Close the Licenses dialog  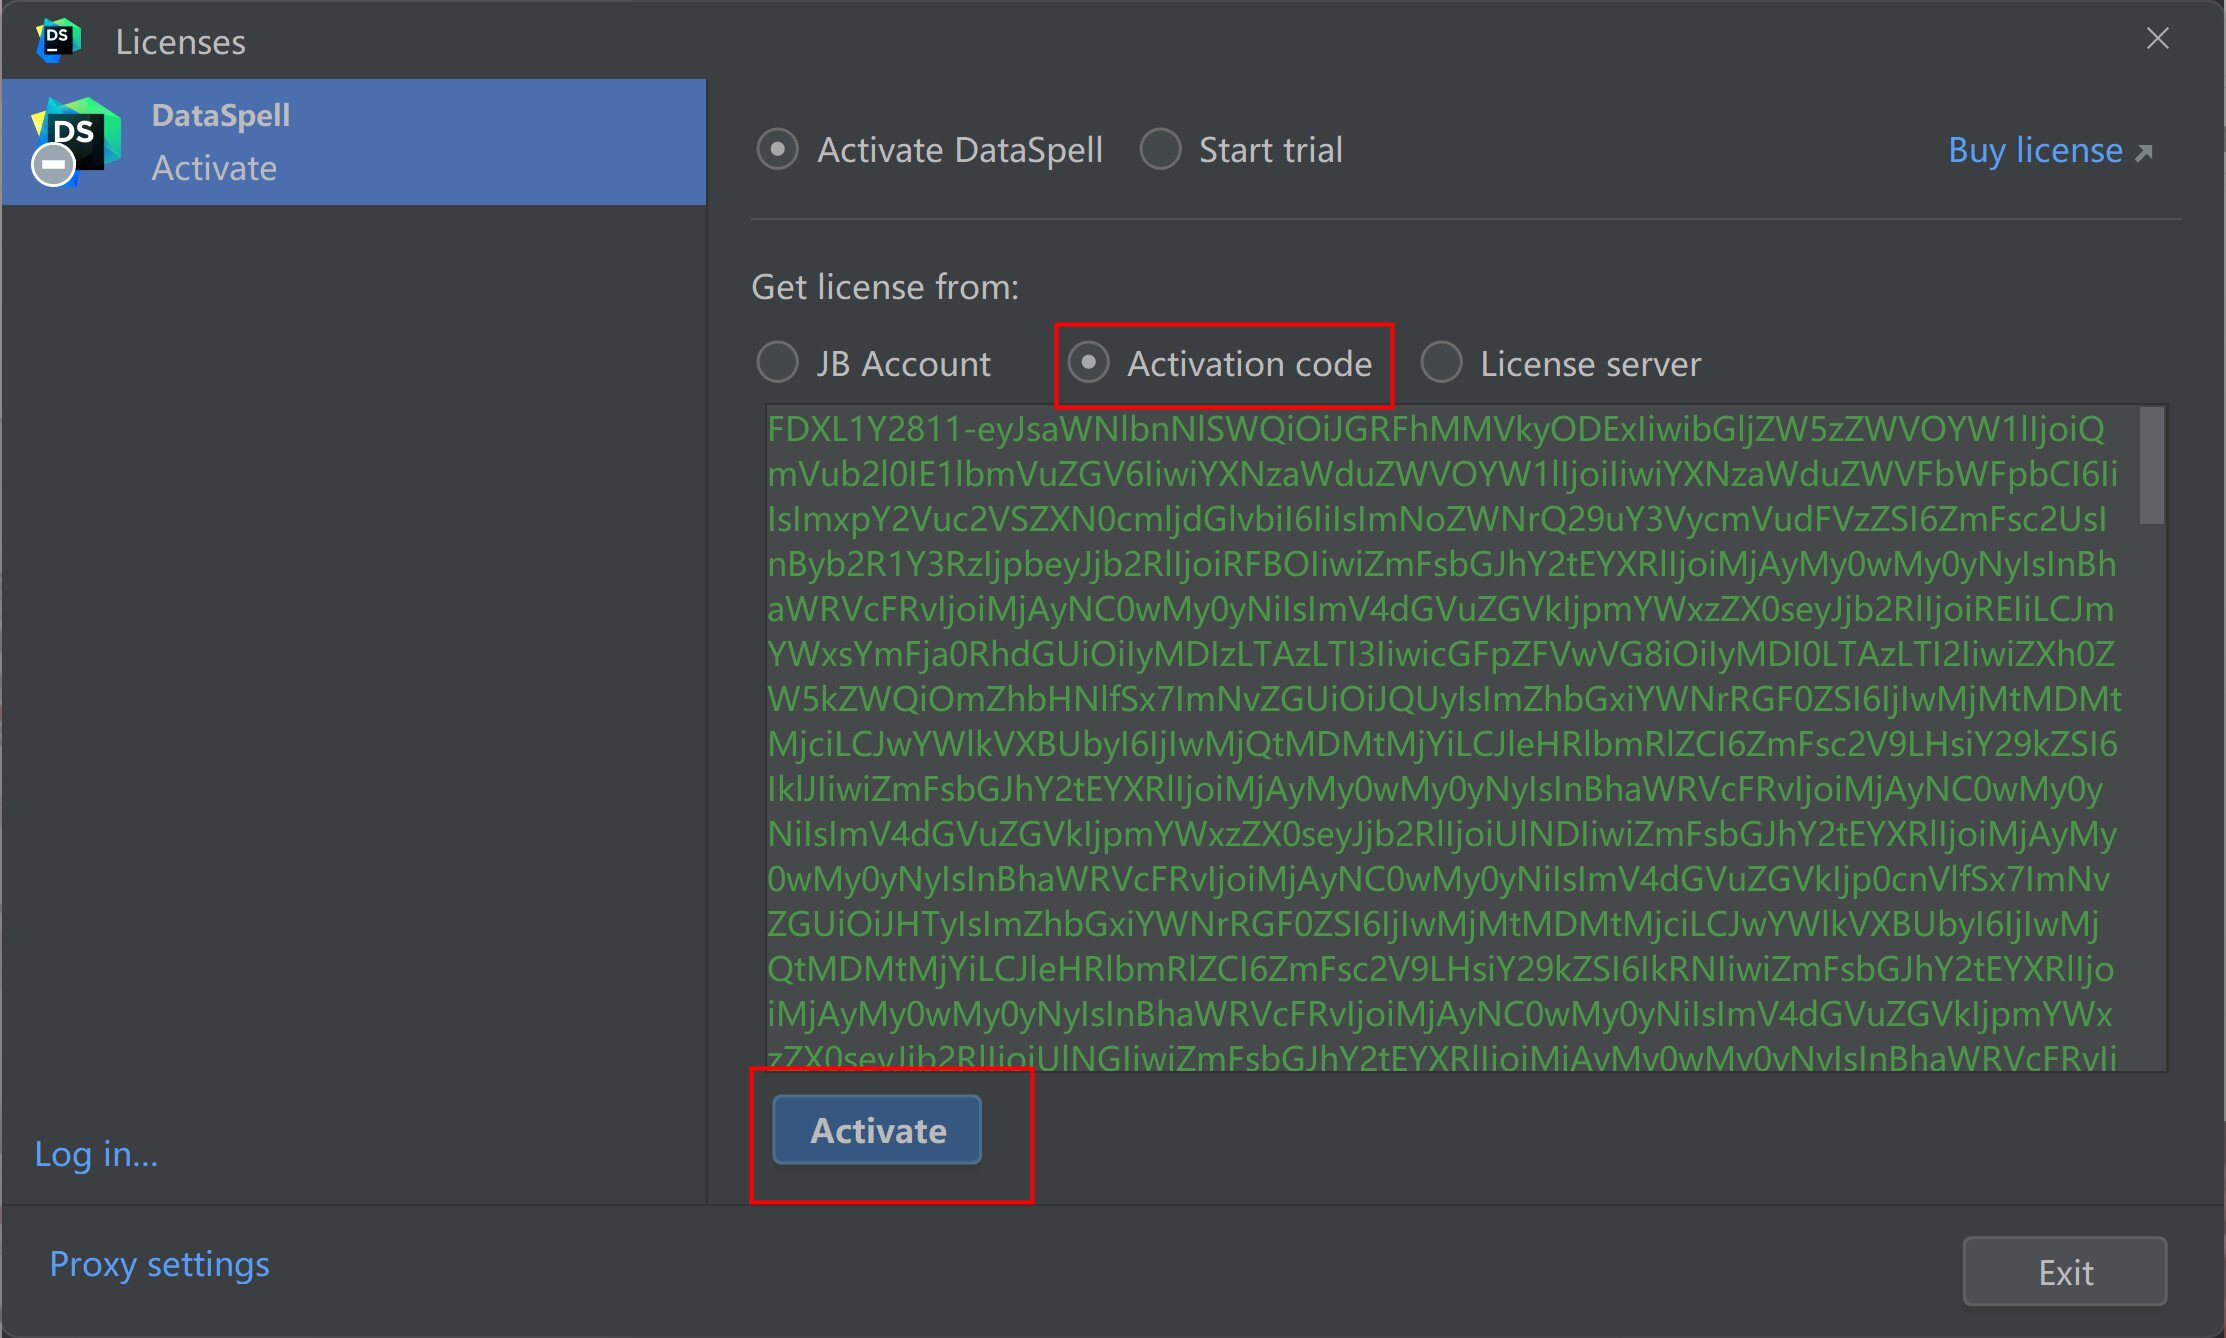2158,39
